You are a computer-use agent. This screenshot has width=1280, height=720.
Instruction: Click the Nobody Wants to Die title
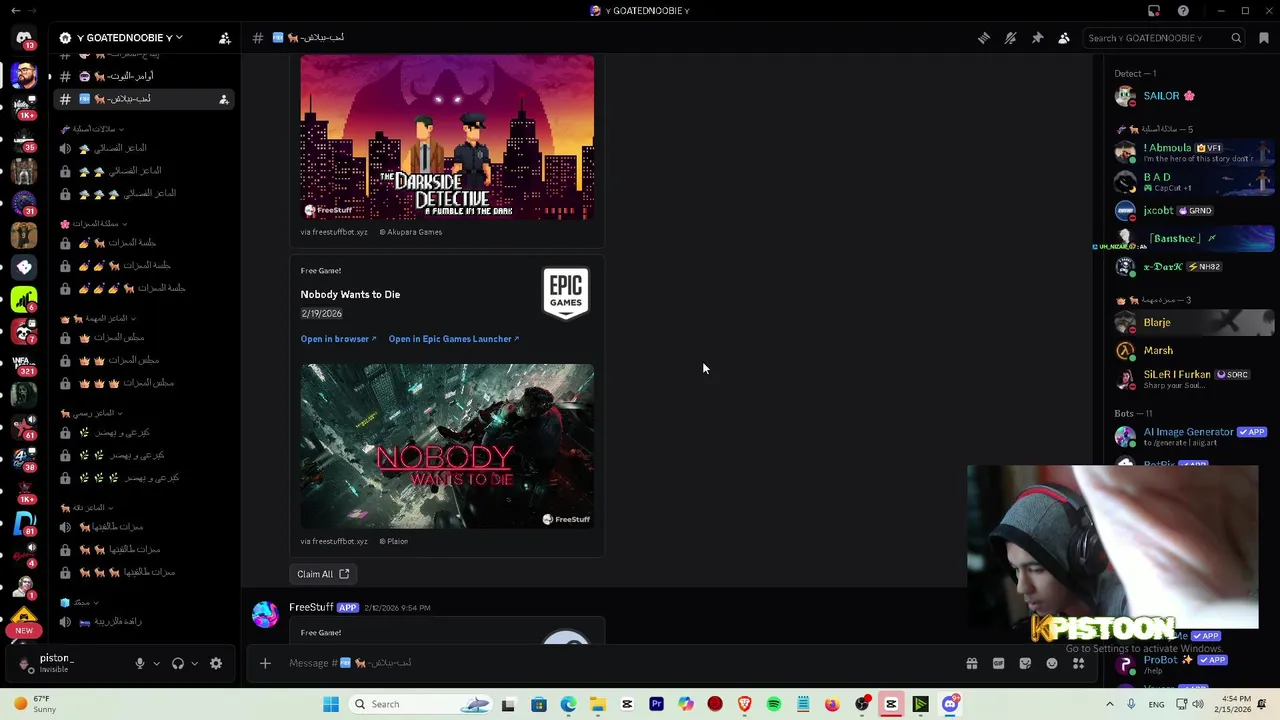tap(350, 294)
